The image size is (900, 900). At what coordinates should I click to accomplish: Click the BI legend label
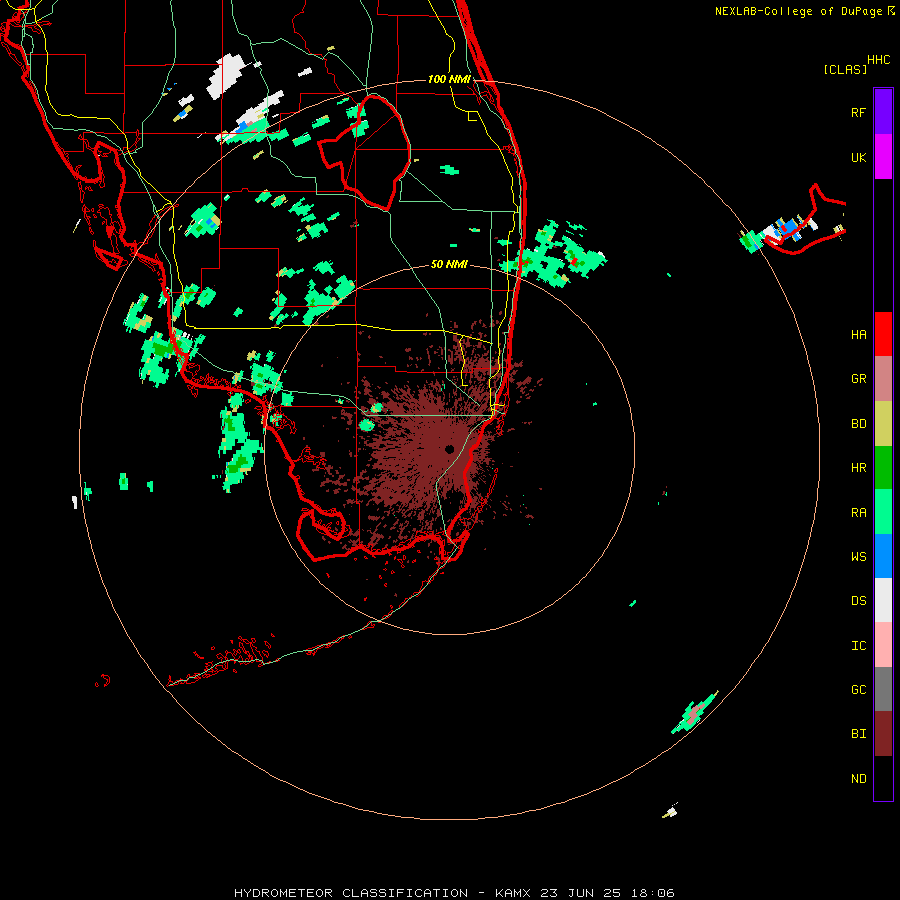coord(858,734)
